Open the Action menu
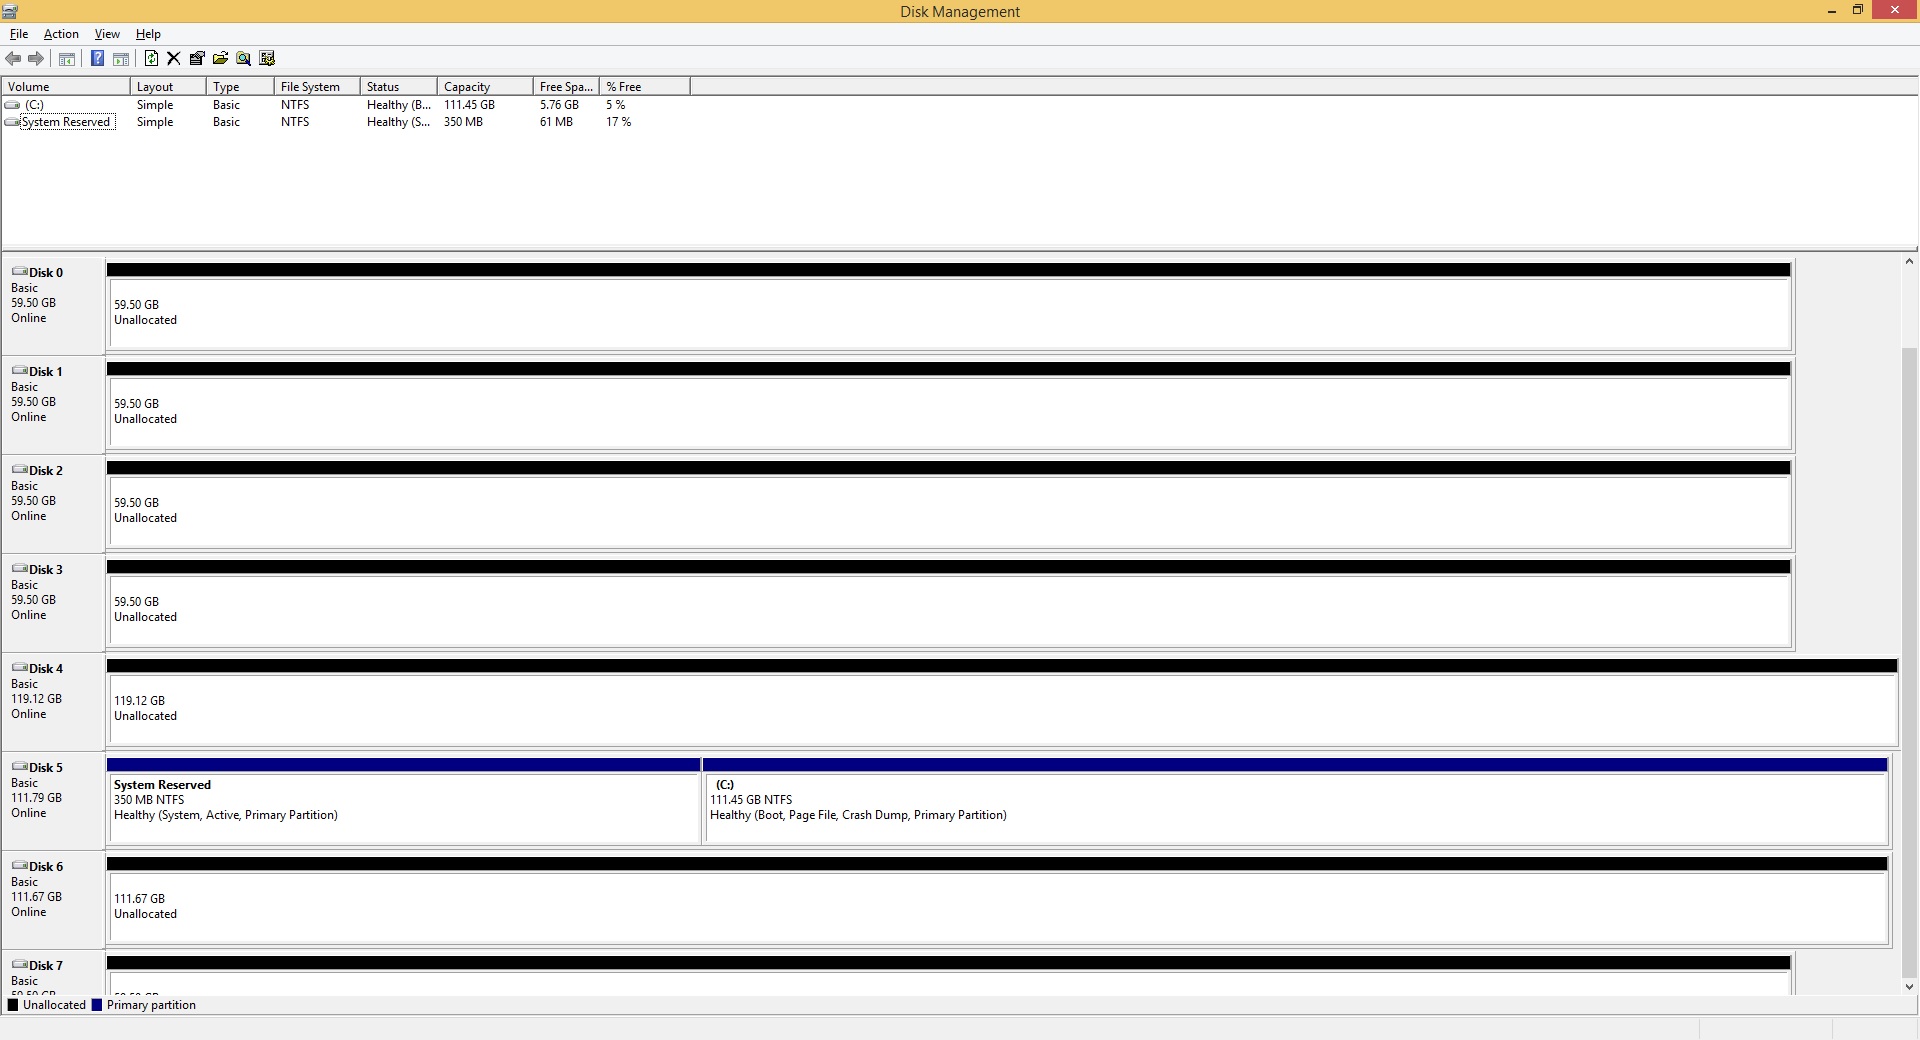Image resolution: width=1920 pixels, height=1040 pixels. pos(61,34)
